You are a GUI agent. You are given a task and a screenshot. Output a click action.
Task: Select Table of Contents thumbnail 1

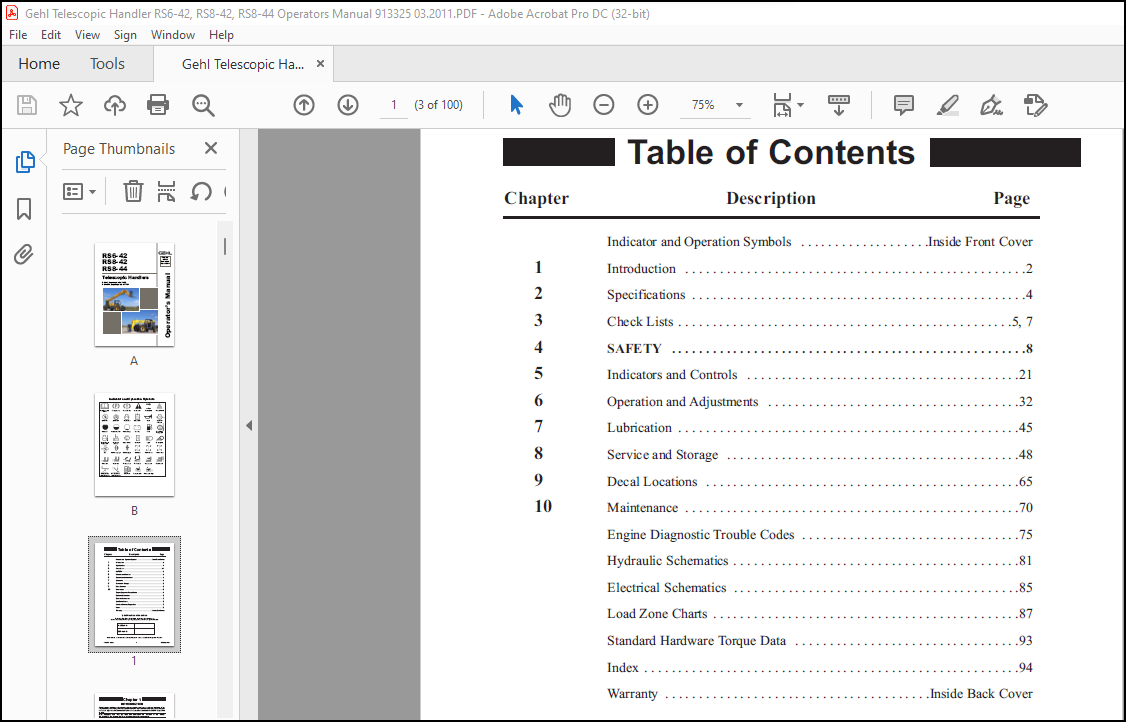pos(134,594)
